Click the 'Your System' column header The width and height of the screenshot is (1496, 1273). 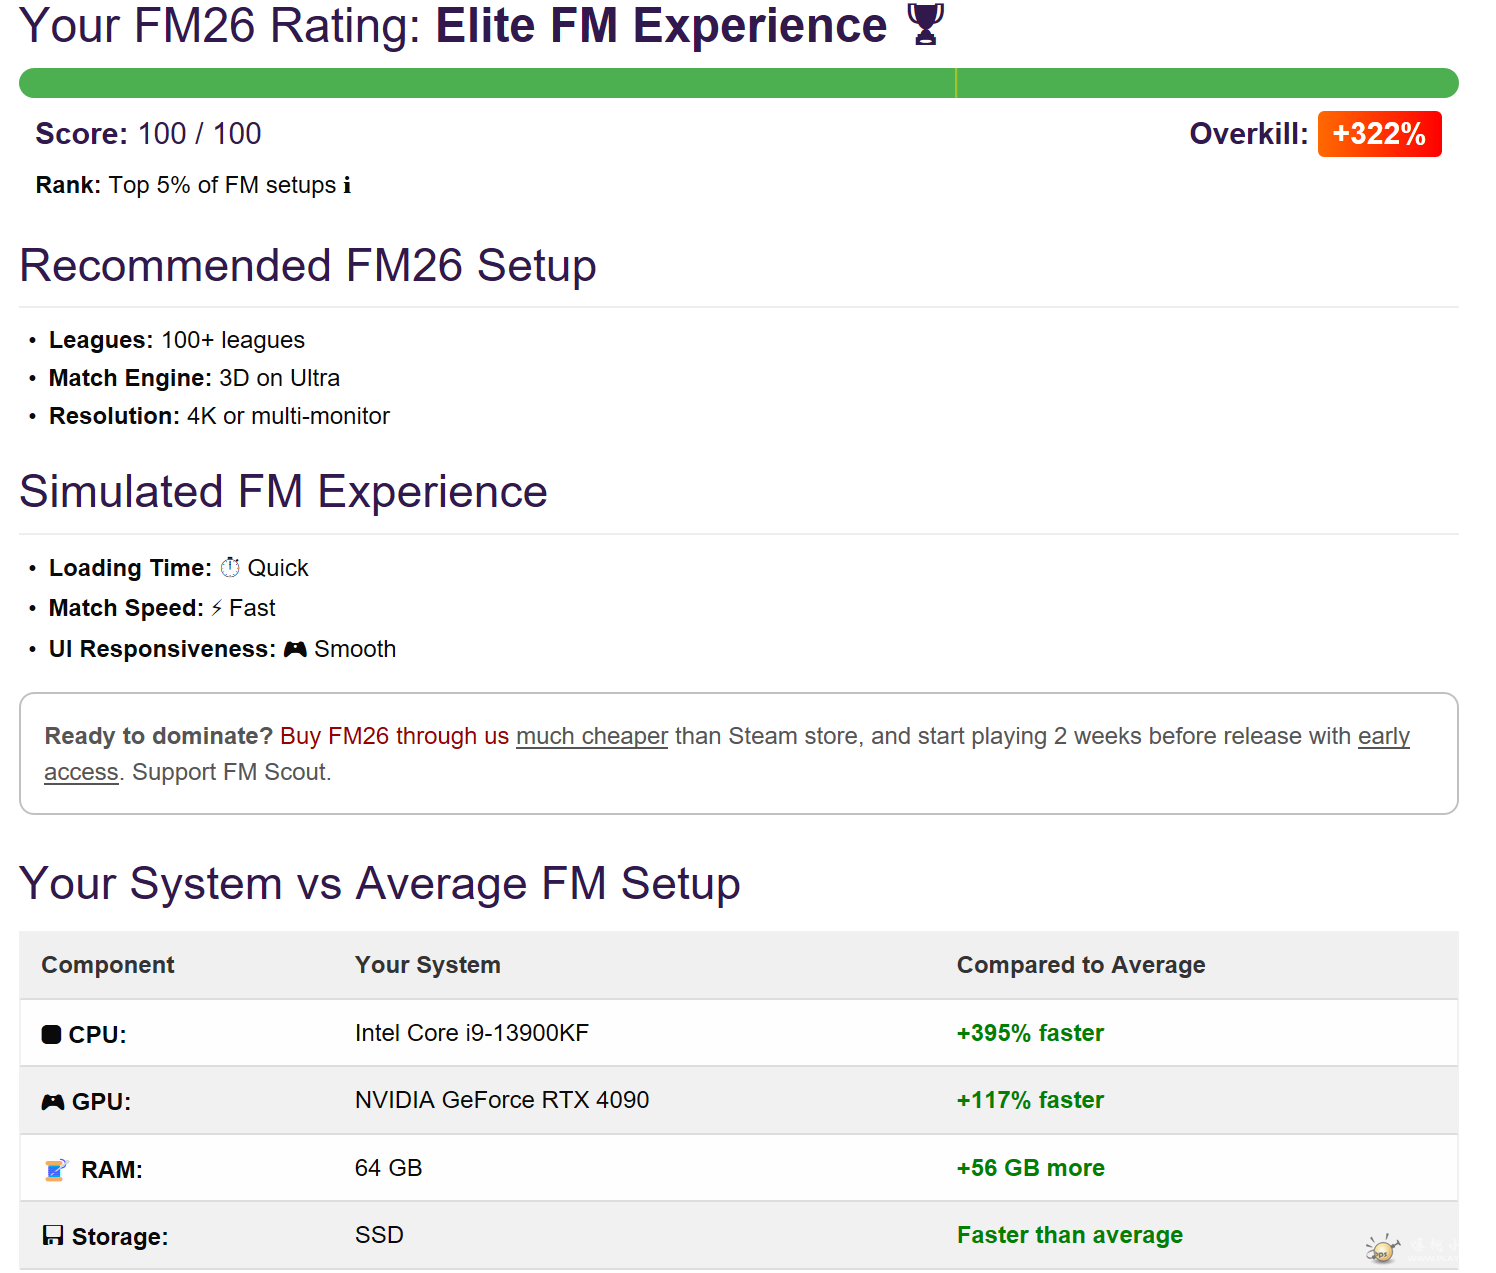point(427,965)
